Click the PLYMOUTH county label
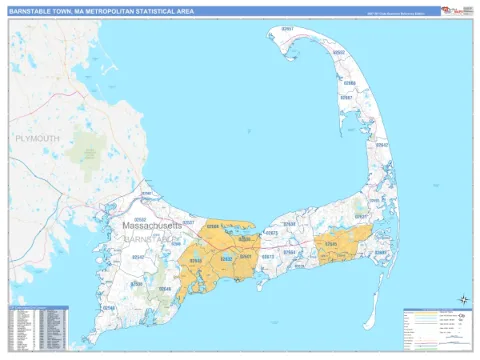Screen dimensions: 480x360 click(37, 139)
